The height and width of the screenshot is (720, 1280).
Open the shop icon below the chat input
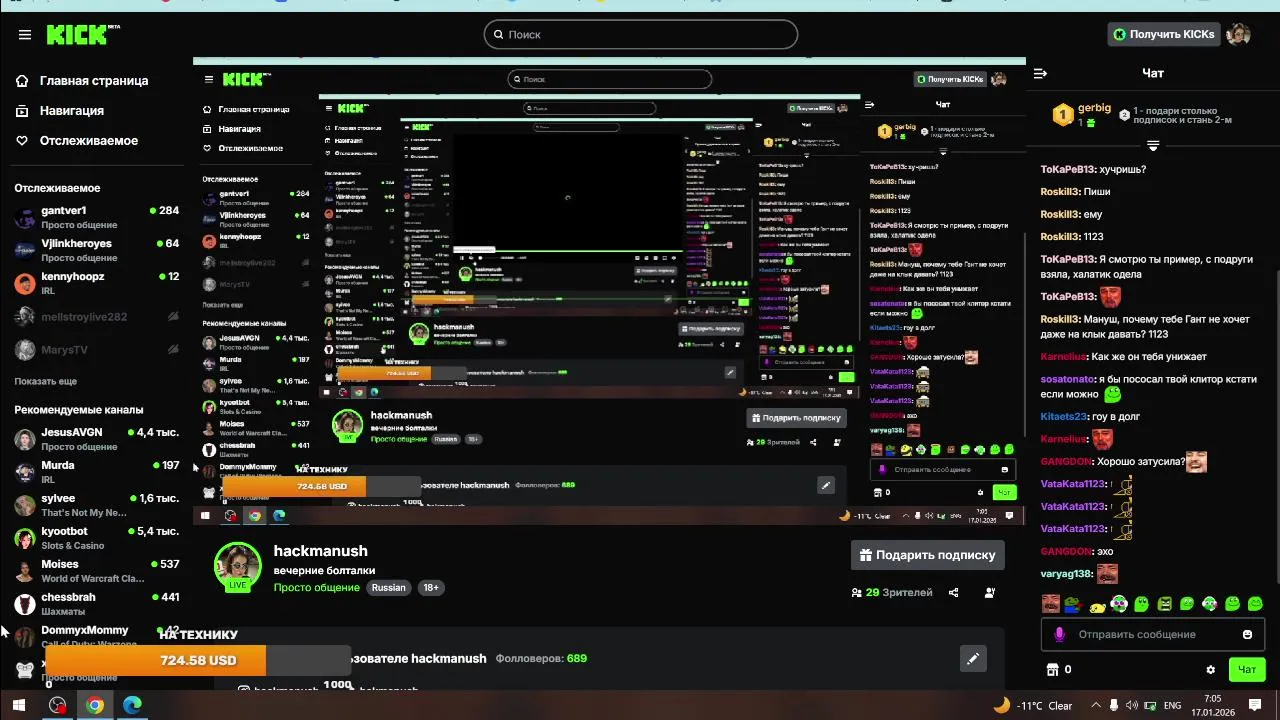(x=1052, y=670)
